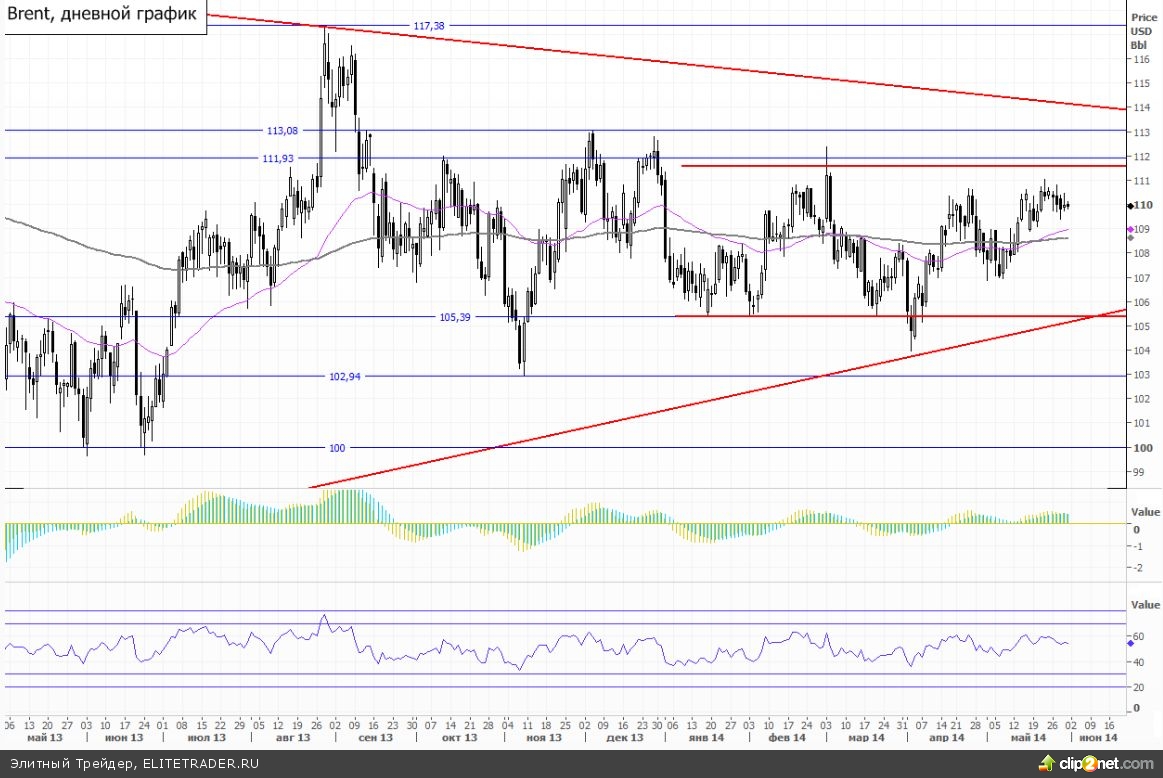Select the 117,38 price level label

(428, 25)
